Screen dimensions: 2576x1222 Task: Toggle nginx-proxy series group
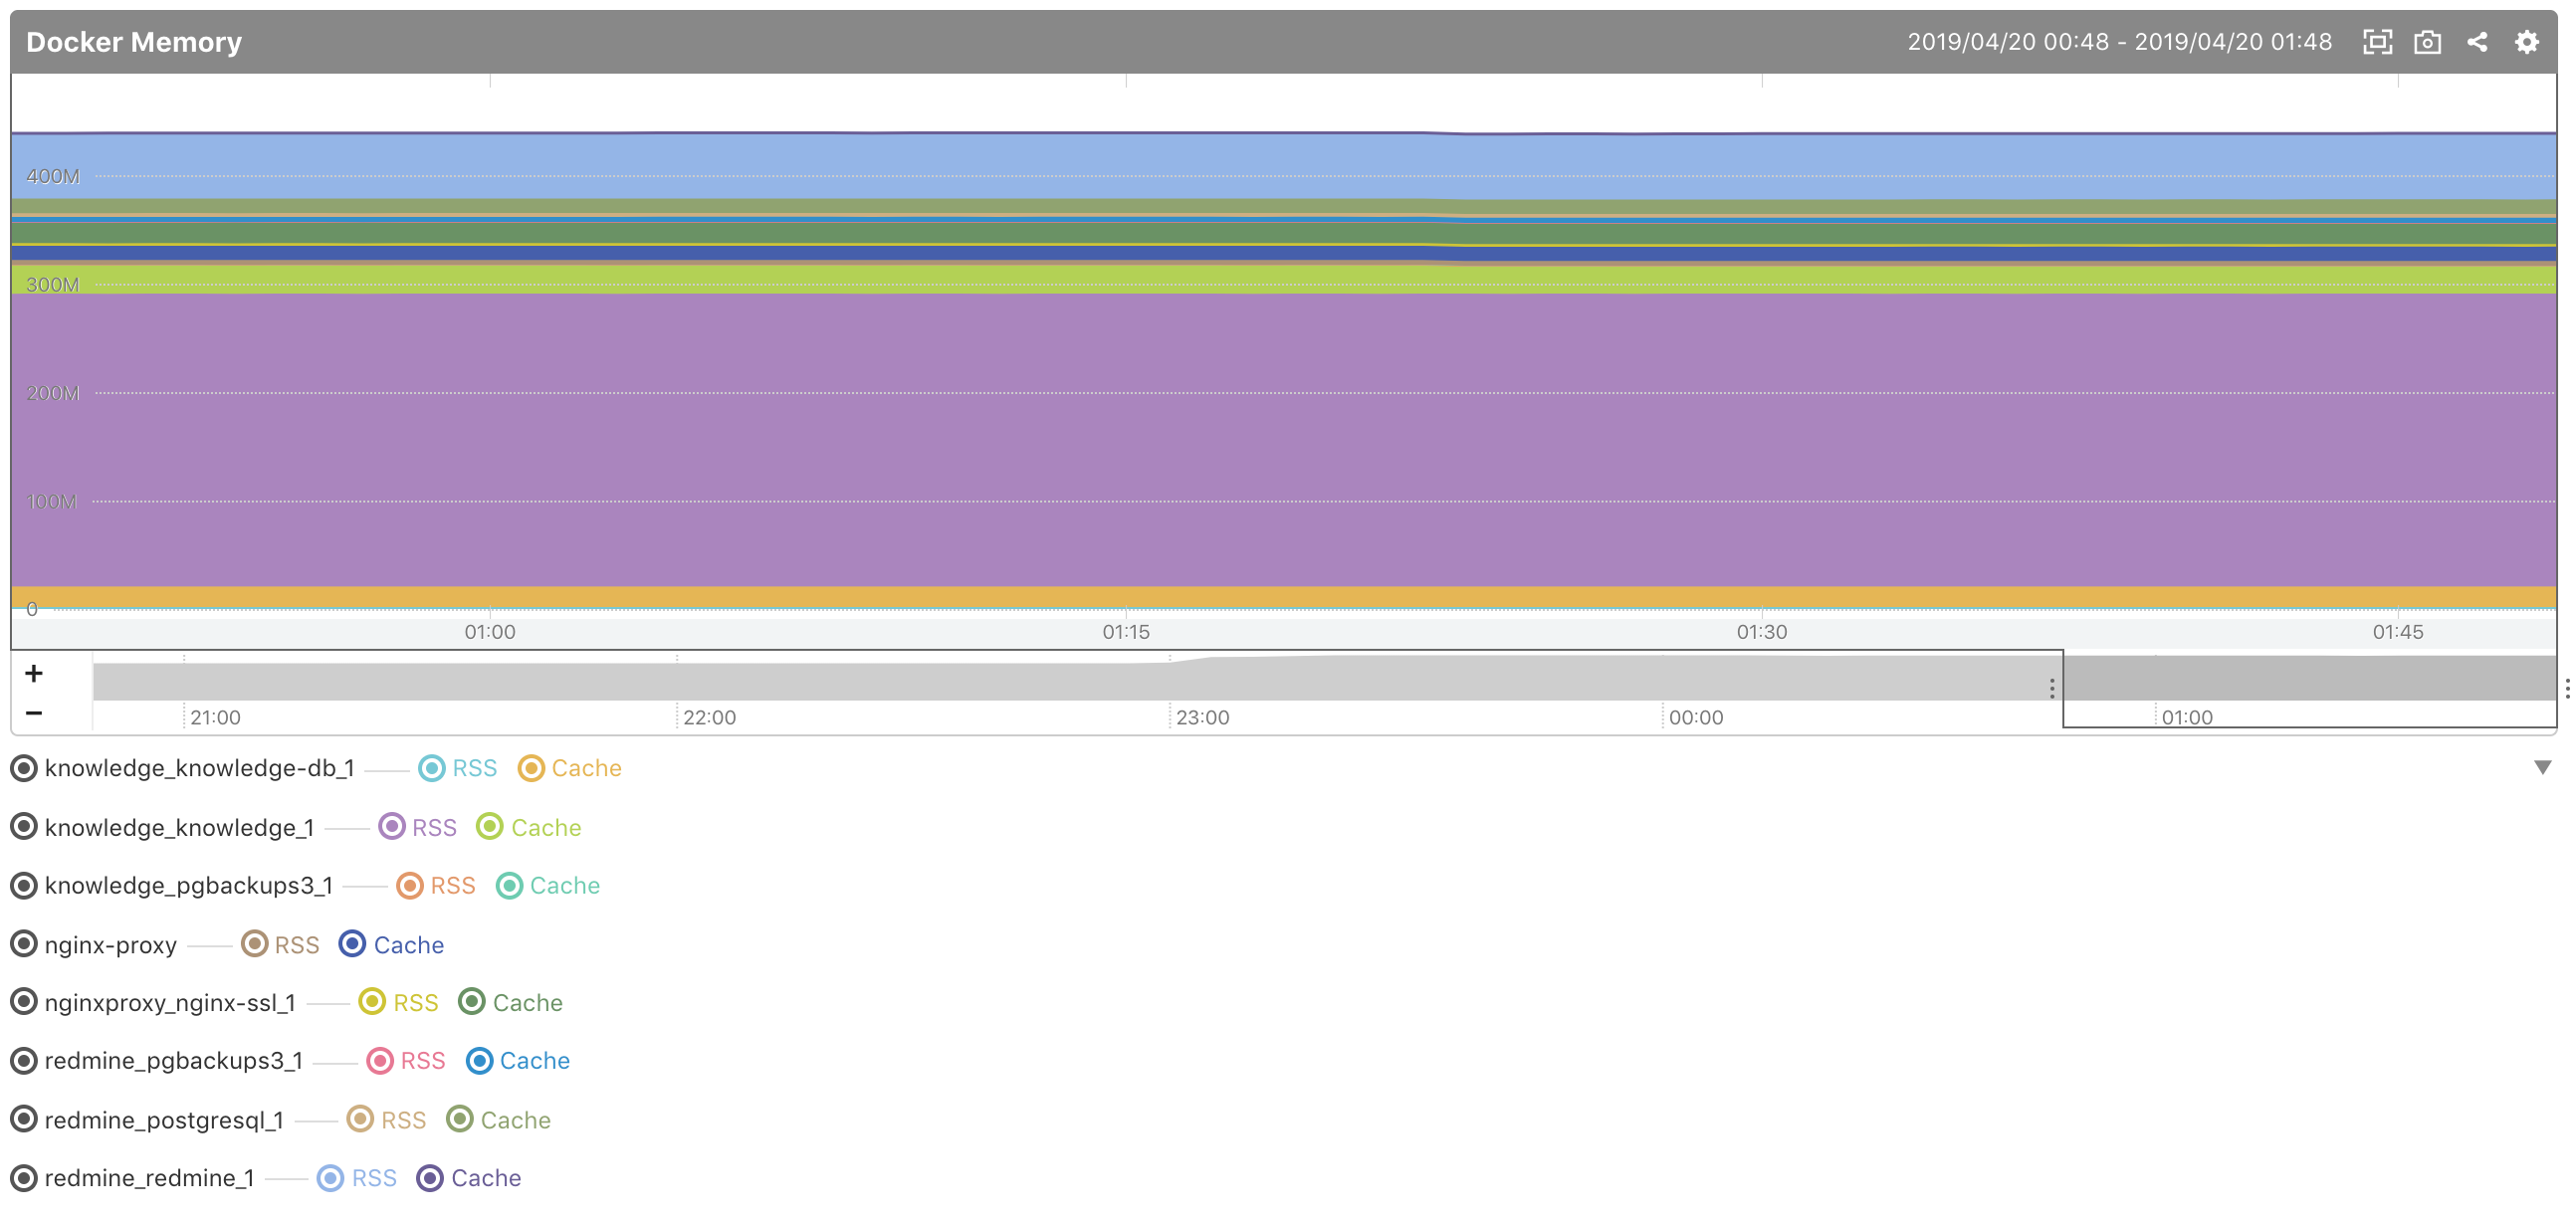point(24,944)
